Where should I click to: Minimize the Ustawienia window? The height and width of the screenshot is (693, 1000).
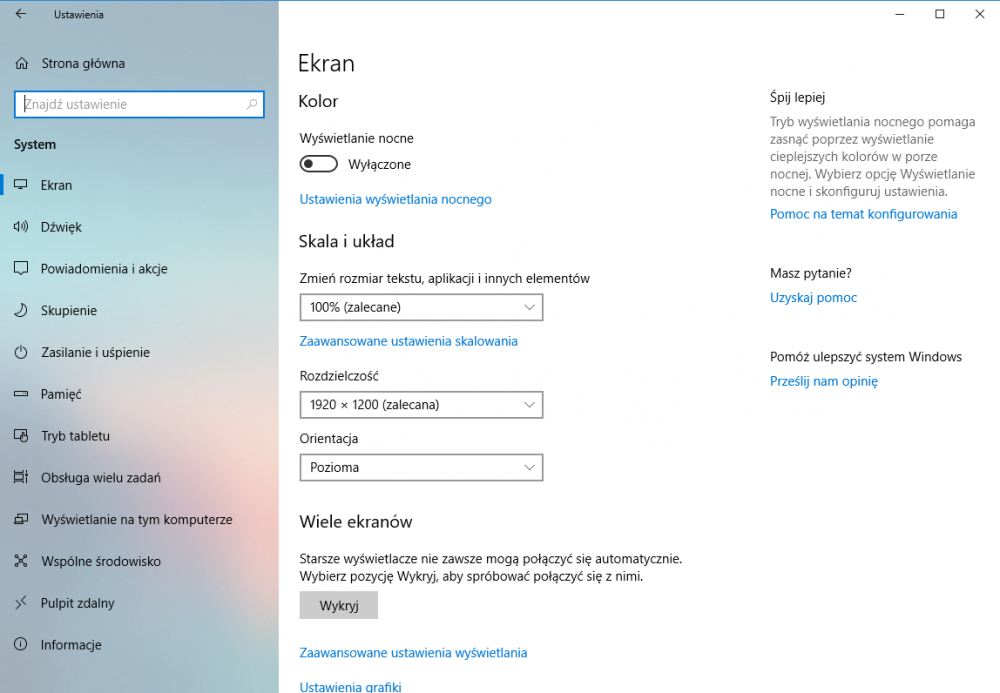click(x=900, y=14)
